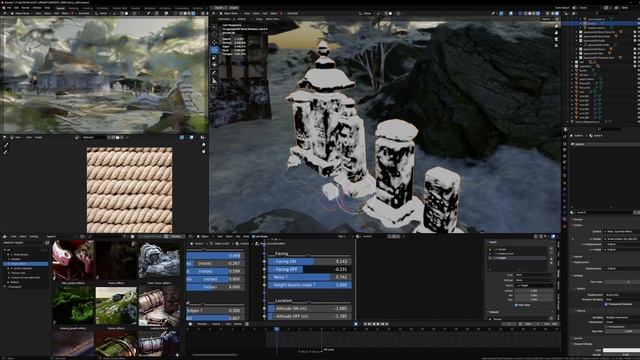This screenshot has height=360, width=640.
Task: Switch perspective/orthographic gizmo in main viewport
Action: coord(556,46)
